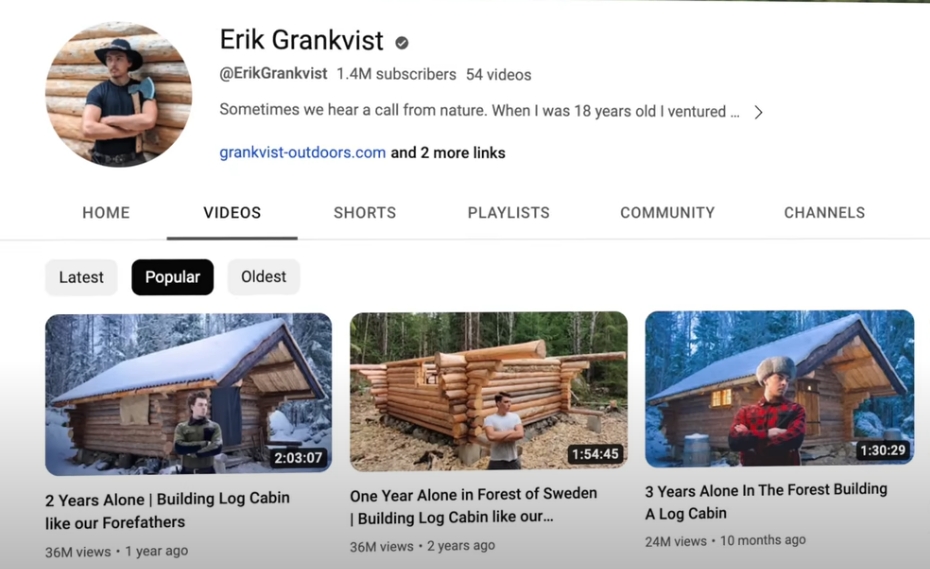Screen dimensions: 930x569
Task: Switch to the HOME tab
Action: tap(106, 212)
